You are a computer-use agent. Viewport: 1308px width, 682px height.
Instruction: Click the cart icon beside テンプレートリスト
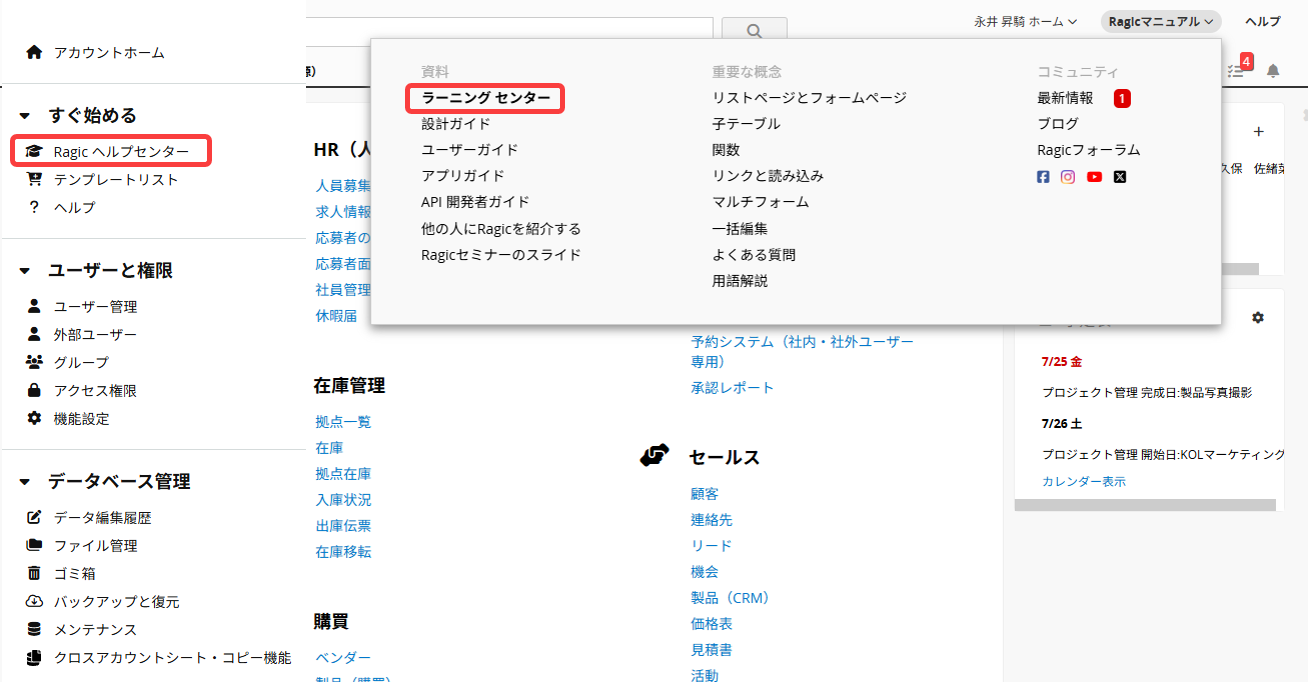click(x=34, y=180)
